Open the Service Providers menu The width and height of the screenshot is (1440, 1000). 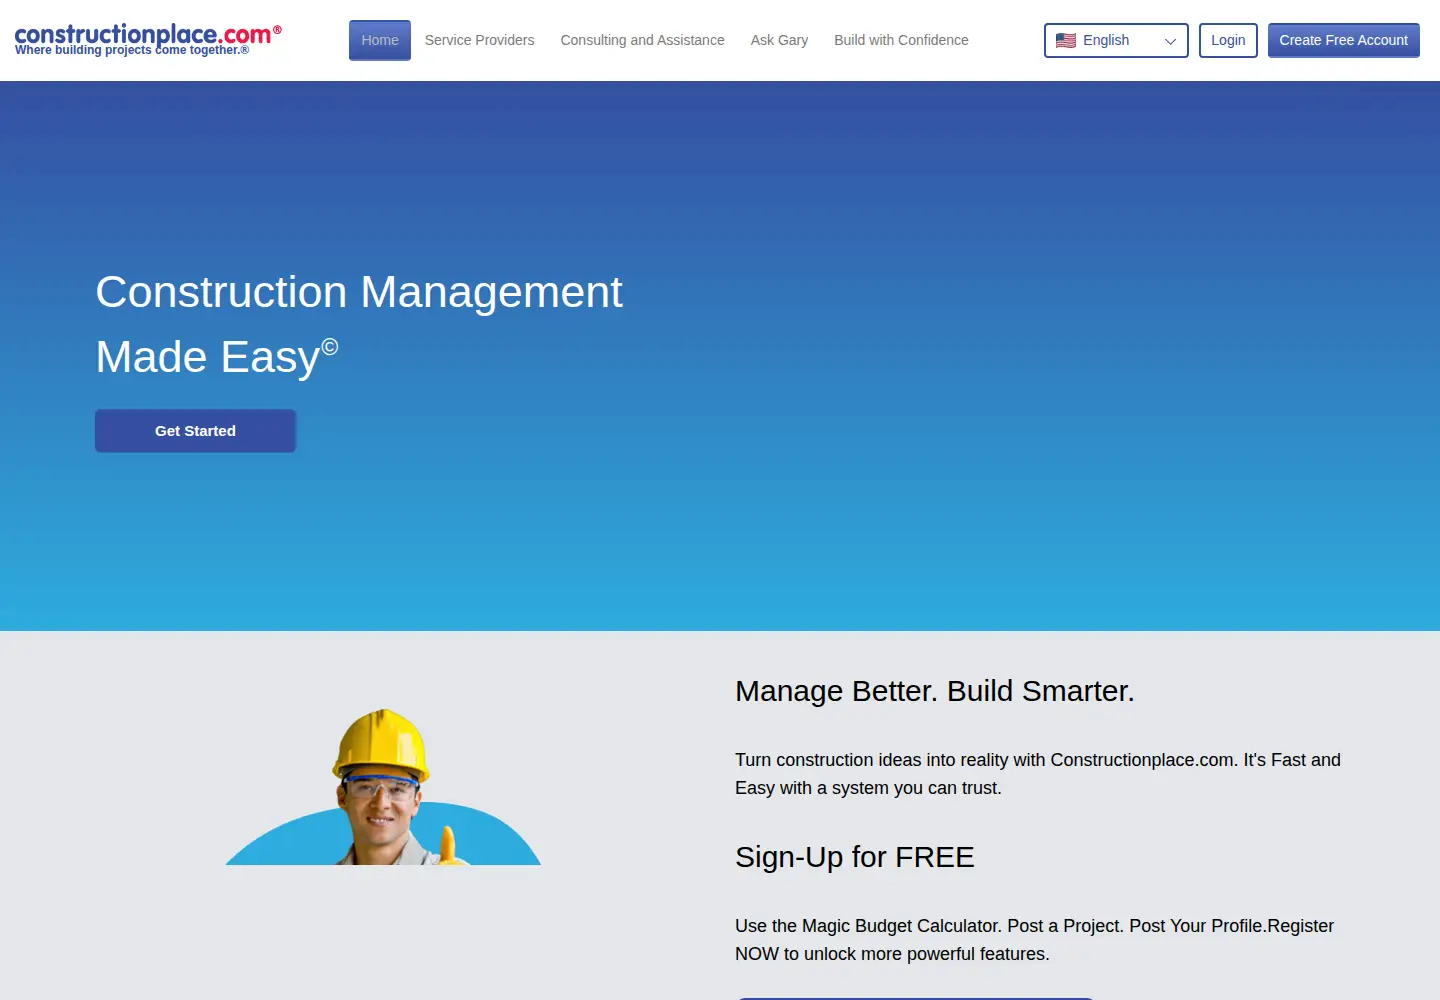[479, 40]
